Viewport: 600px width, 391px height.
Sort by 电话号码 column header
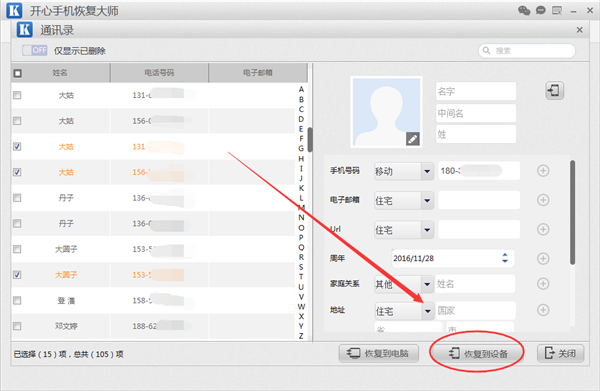(159, 73)
